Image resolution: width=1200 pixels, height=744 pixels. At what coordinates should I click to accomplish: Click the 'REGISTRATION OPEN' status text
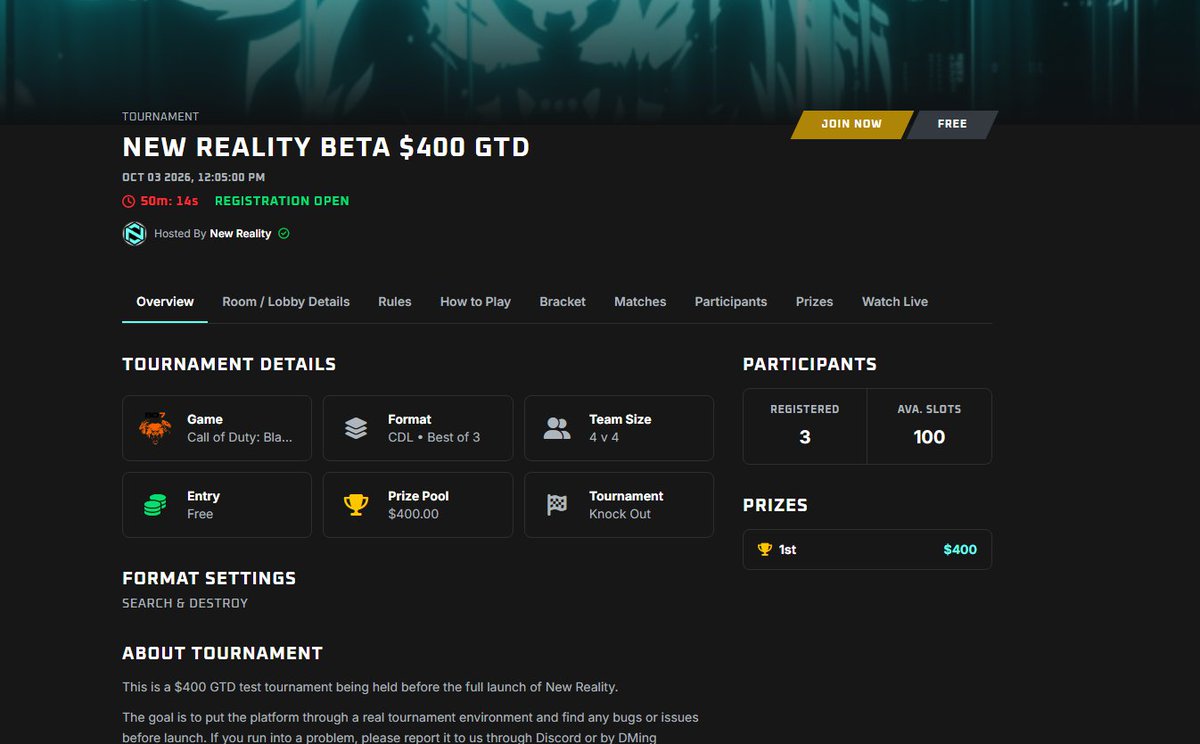coord(282,201)
